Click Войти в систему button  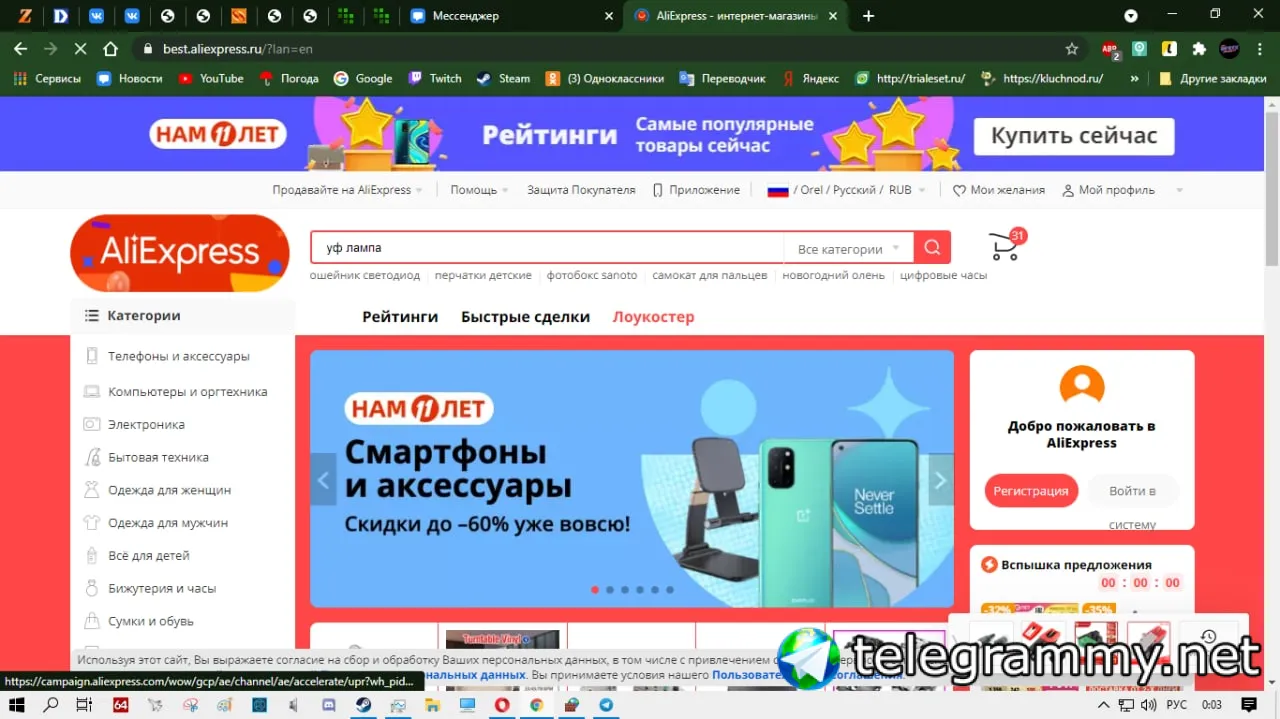(1132, 491)
